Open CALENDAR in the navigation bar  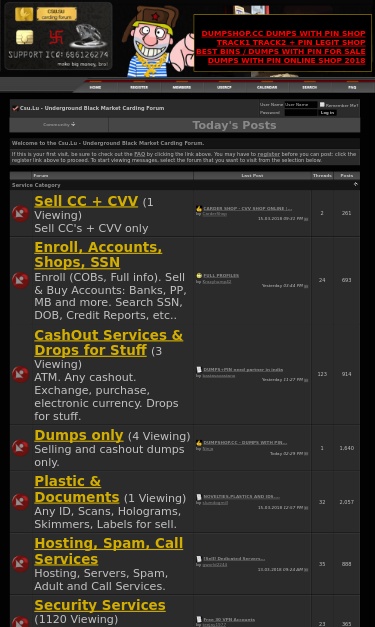(267, 87)
